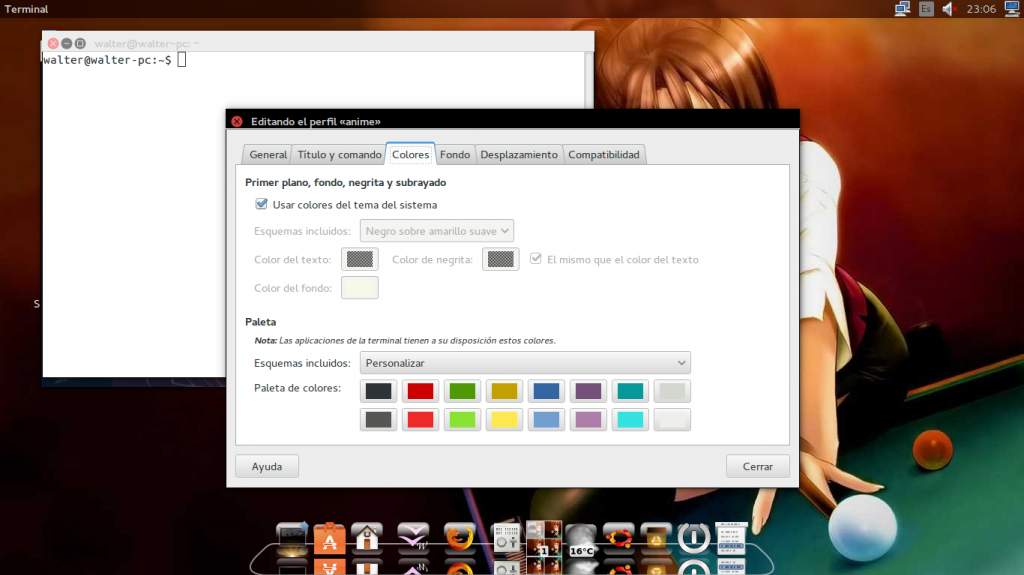
Task: Launch Firefox from the dock
Action: click(459, 538)
